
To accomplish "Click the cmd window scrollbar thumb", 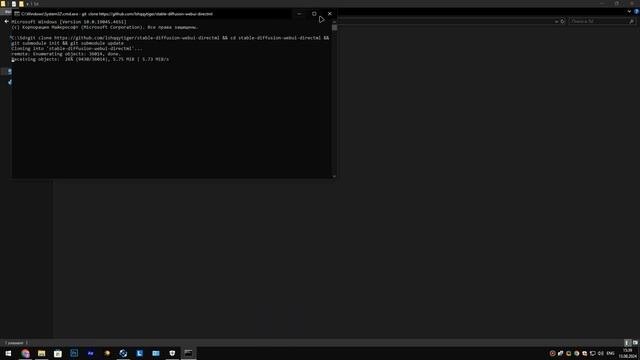I will pyautogui.click(x=334, y=28).
